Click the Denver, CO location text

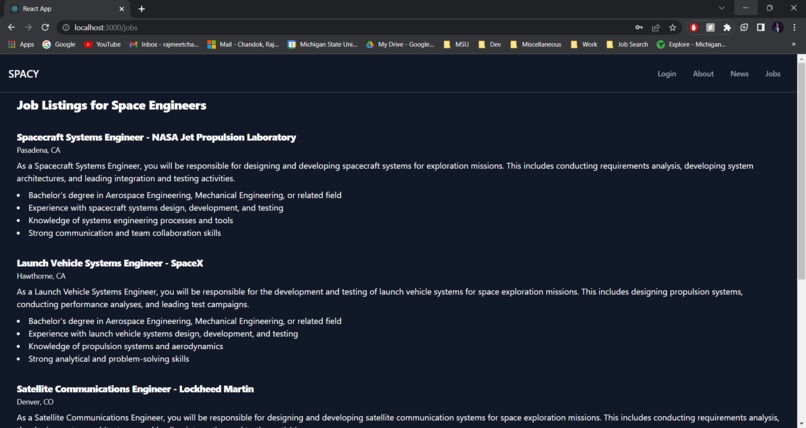pyautogui.click(x=35, y=402)
